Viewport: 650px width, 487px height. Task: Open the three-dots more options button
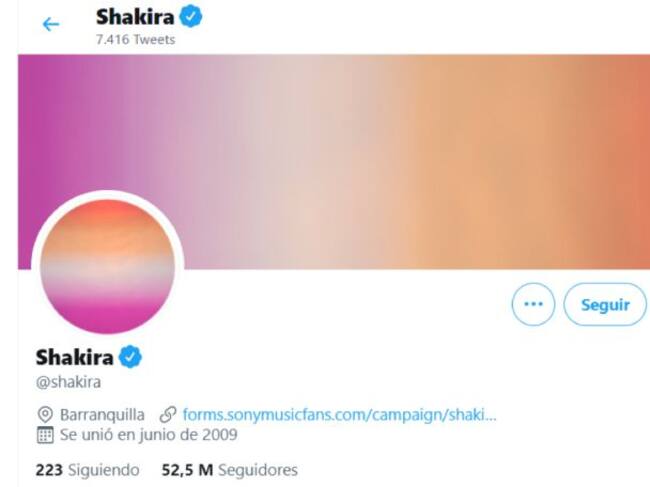click(x=533, y=304)
